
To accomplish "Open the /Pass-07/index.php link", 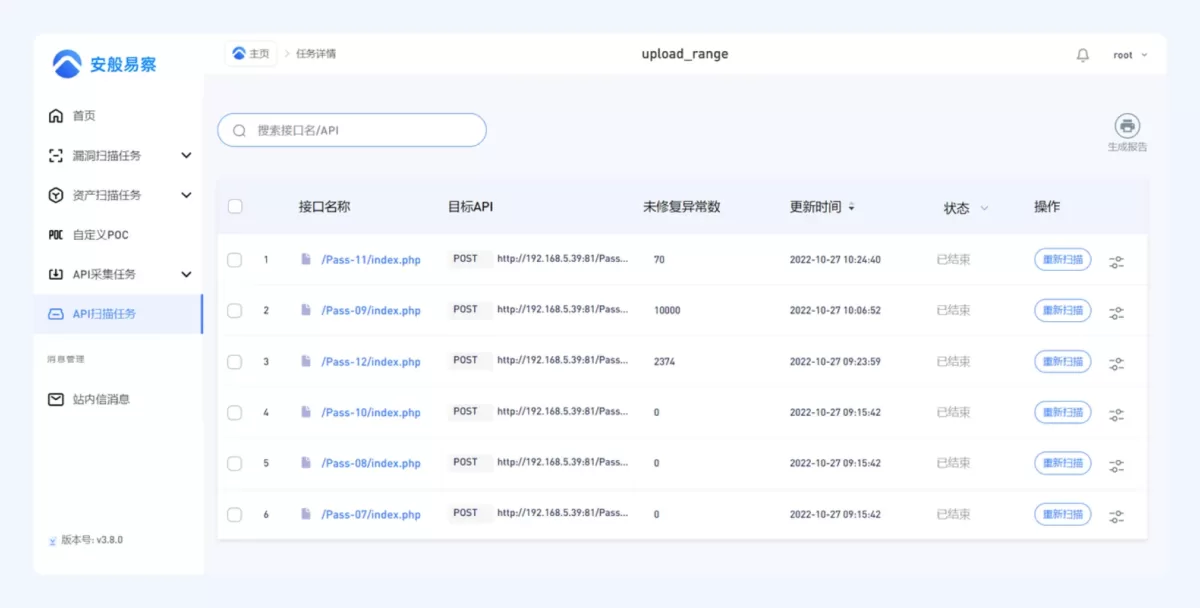I will coord(371,515).
